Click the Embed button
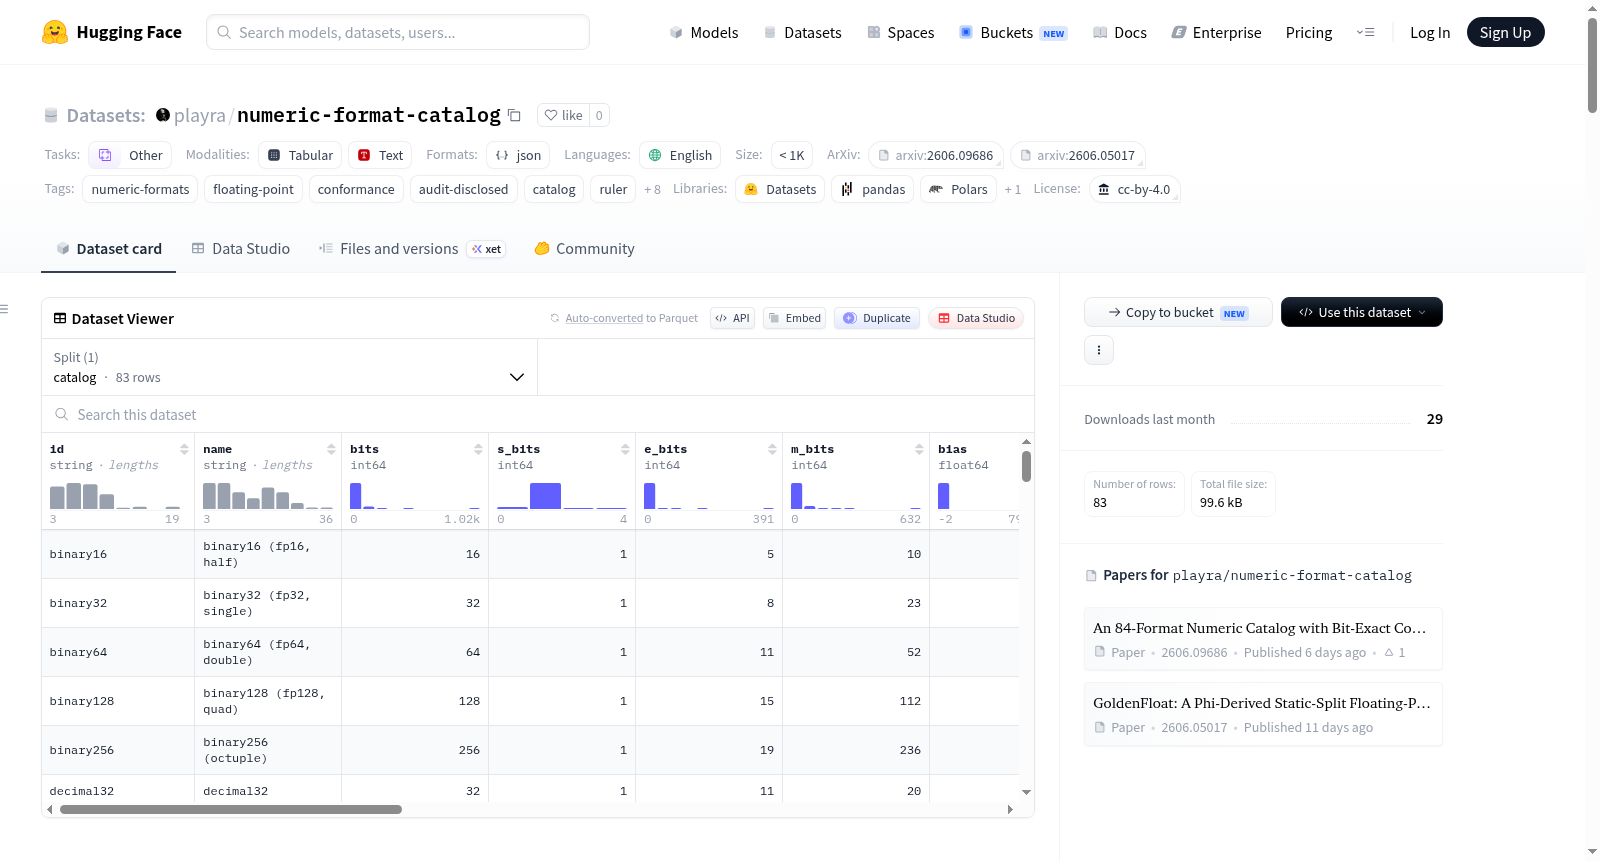 point(794,318)
